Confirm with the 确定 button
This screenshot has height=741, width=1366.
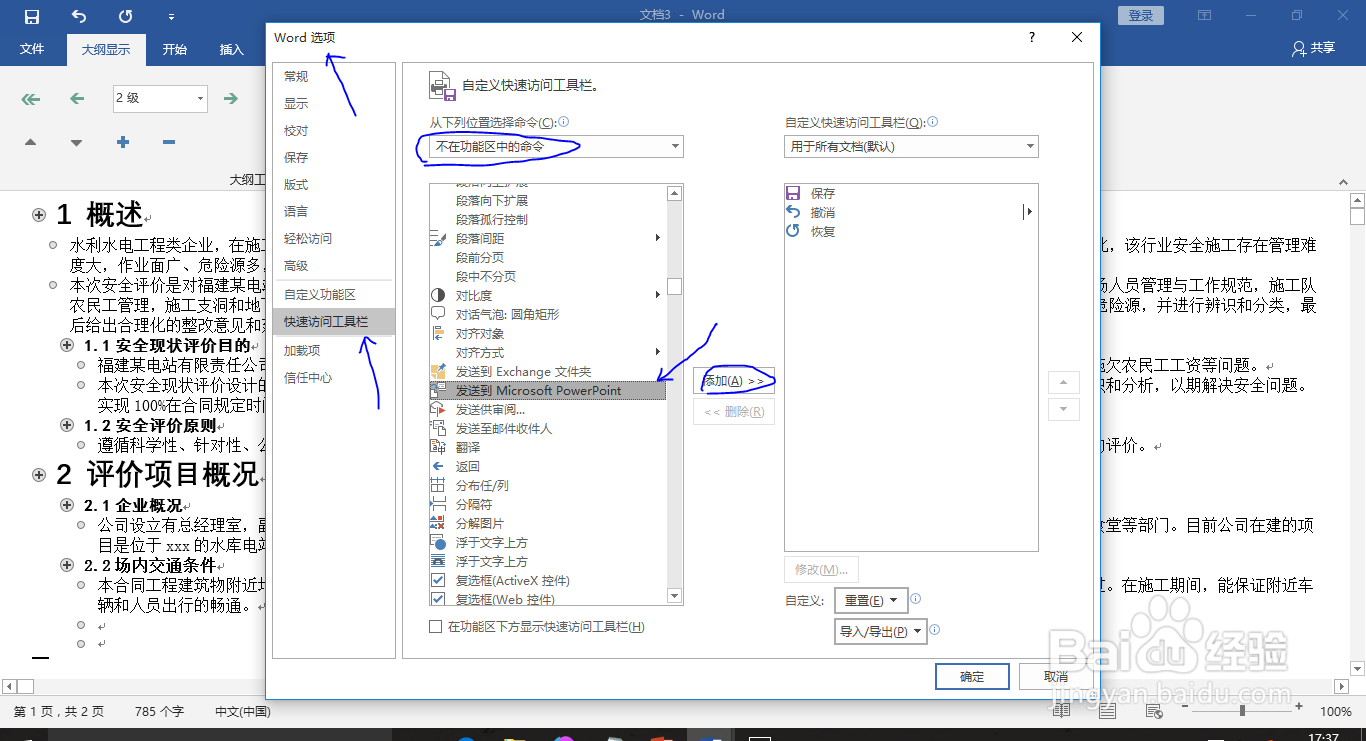pyautogui.click(x=972, y=677)
